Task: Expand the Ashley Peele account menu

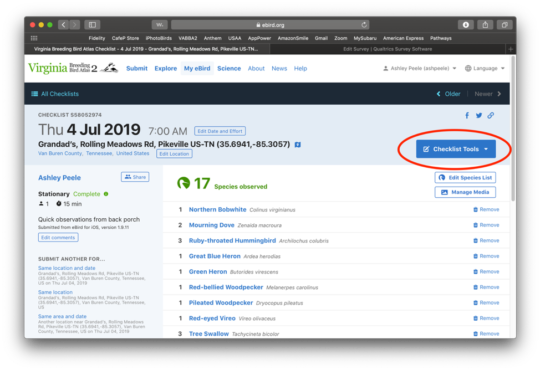Action: pos(420,68)
